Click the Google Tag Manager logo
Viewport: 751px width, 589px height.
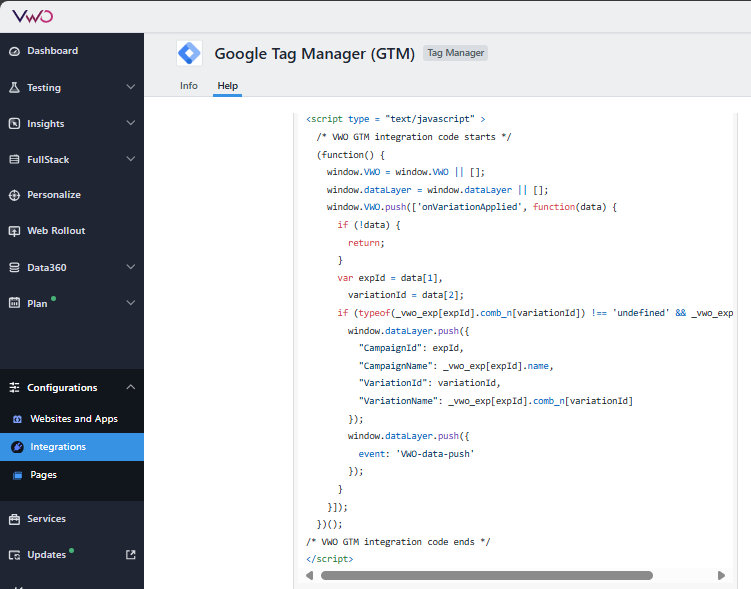click(189, 53)
